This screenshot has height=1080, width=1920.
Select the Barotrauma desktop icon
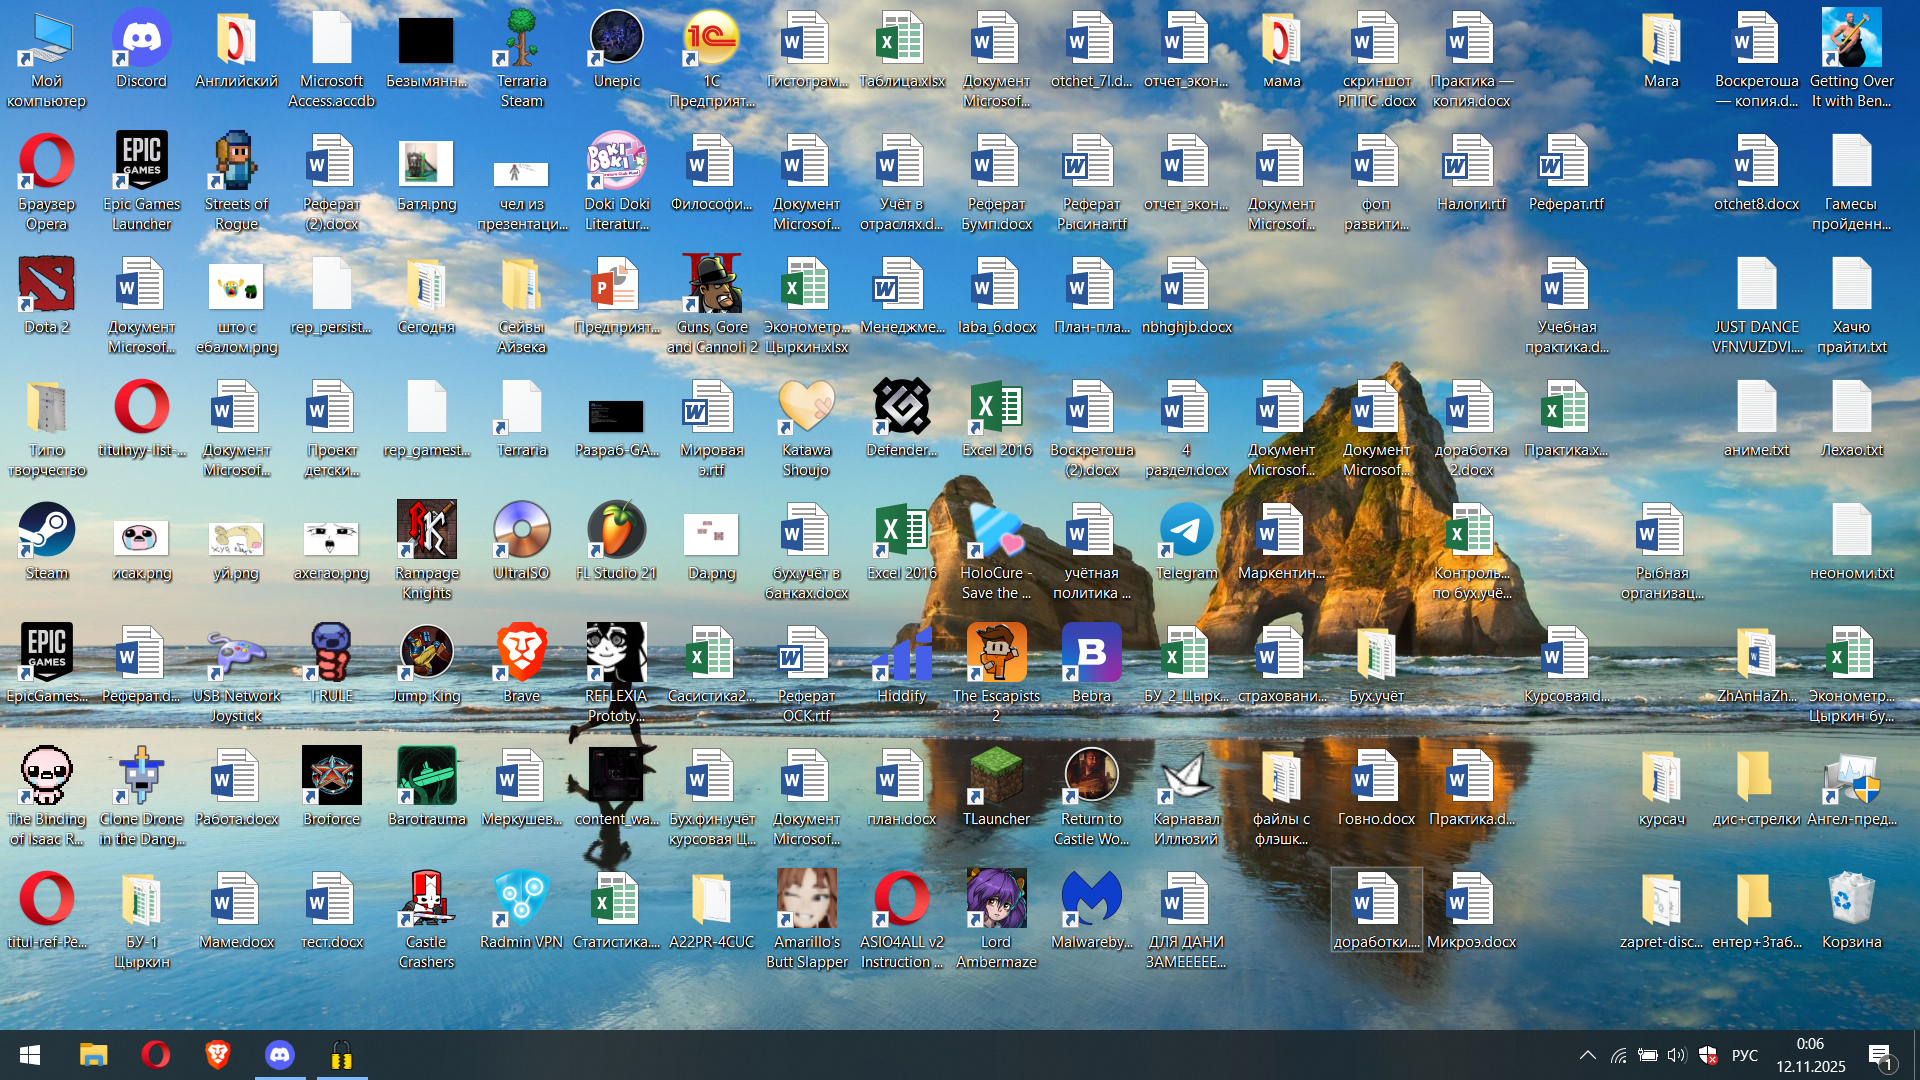tap(427, 788)
